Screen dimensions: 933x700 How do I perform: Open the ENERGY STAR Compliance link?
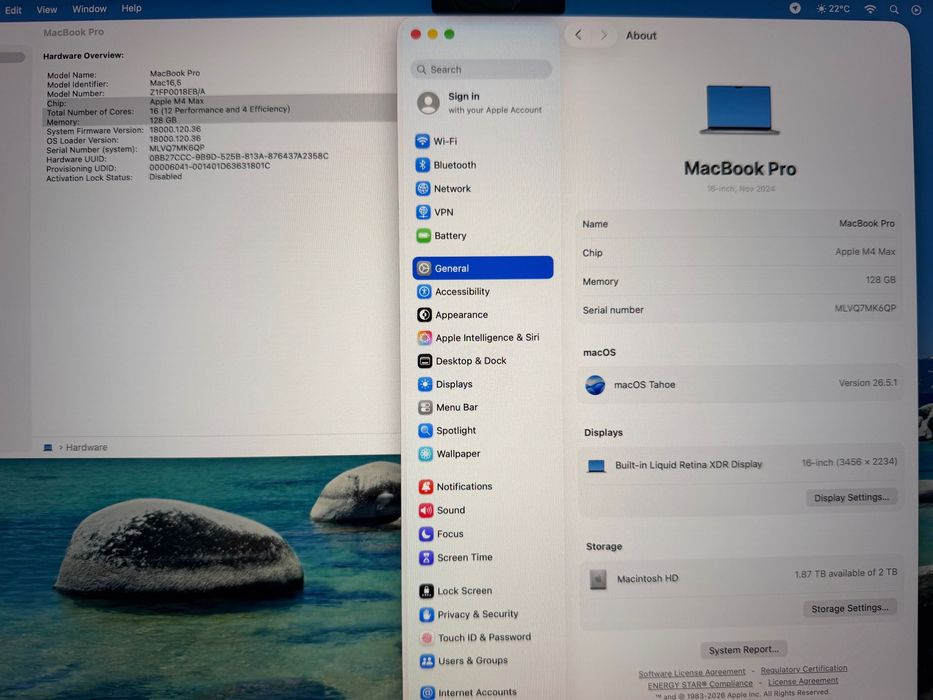pos(700,685)
